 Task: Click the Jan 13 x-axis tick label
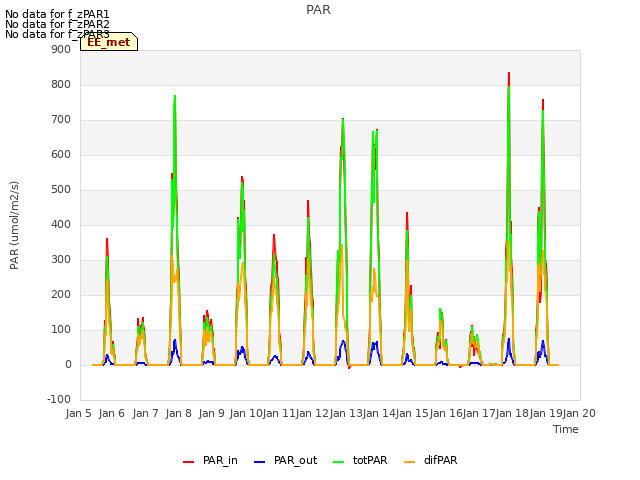(x=346, y=413)
